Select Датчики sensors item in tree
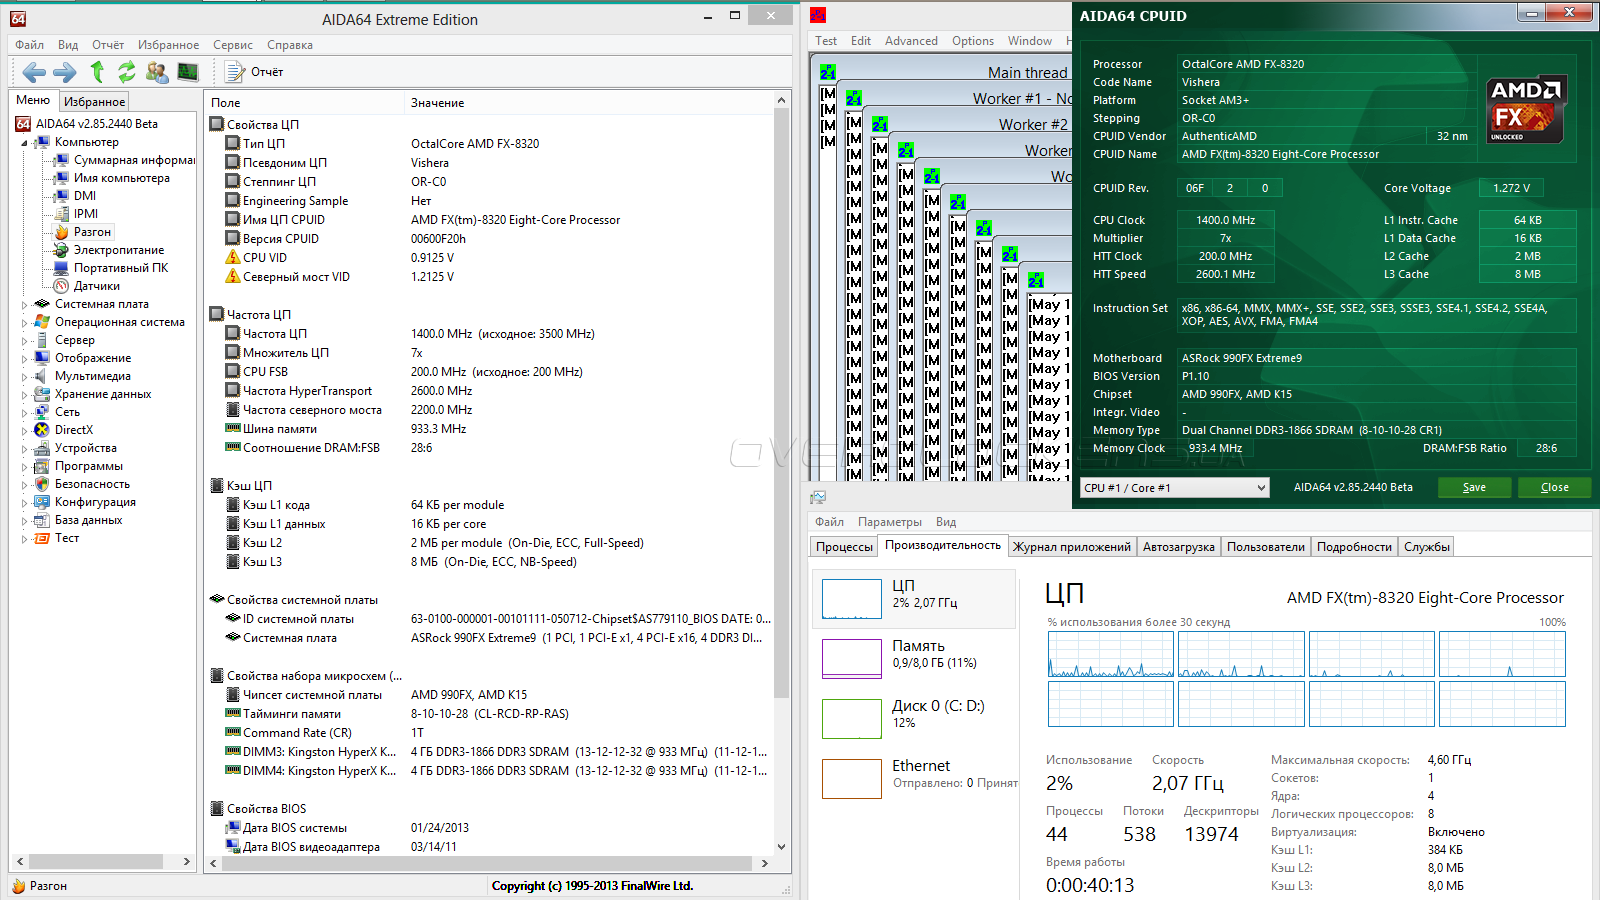 96,286
